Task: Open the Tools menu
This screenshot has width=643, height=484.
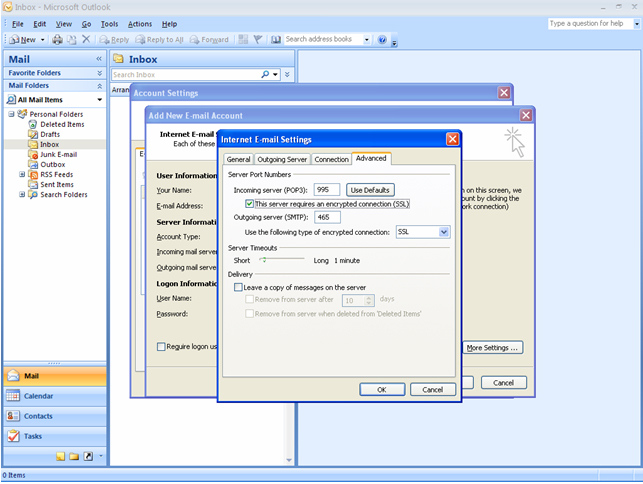Action: pyautogui.click(x=109, y=23)
